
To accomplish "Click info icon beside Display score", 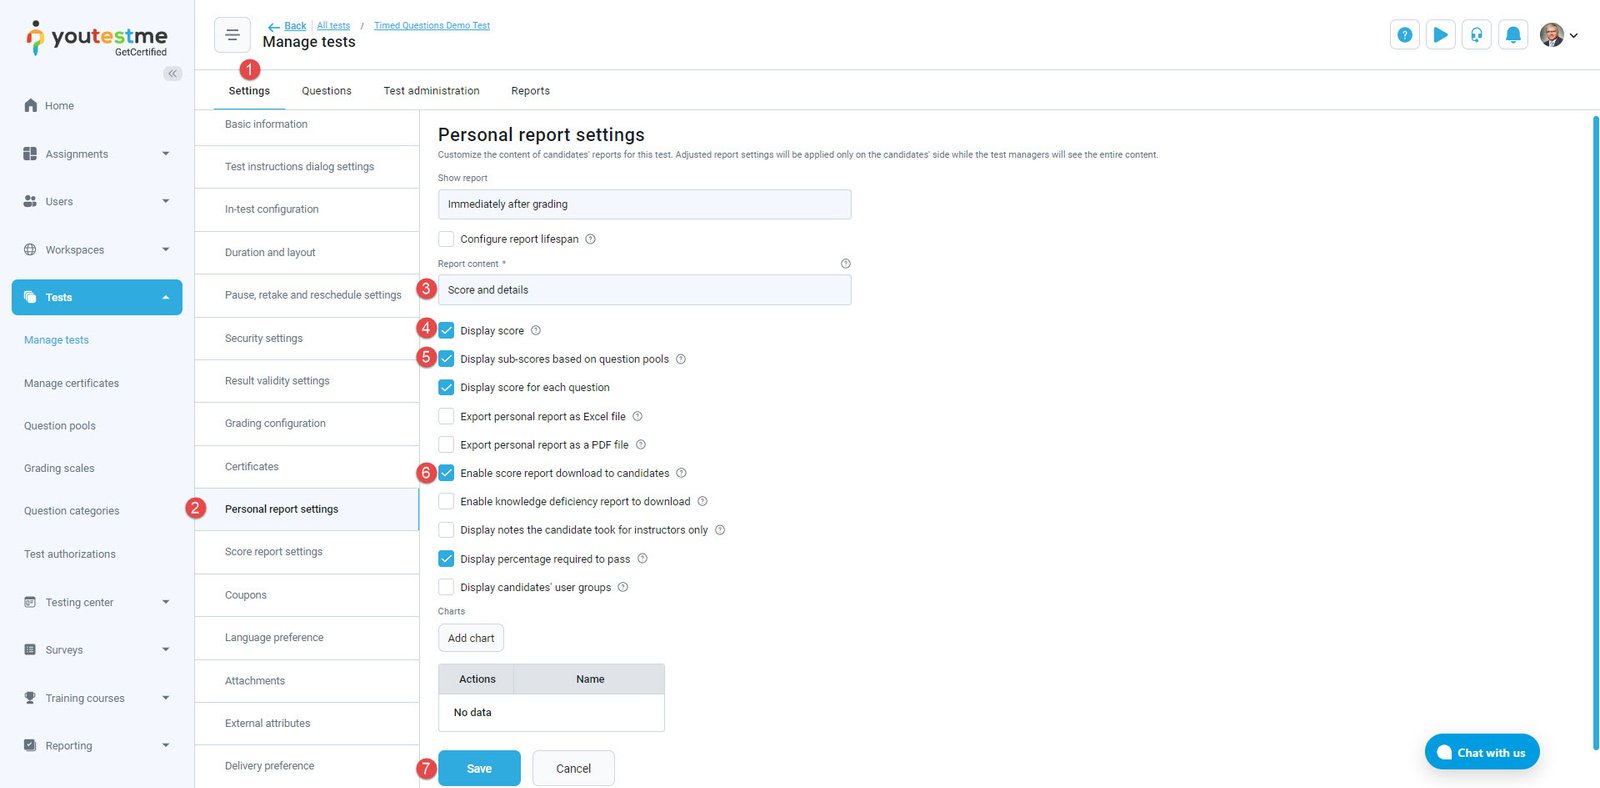I will (536, 331).
